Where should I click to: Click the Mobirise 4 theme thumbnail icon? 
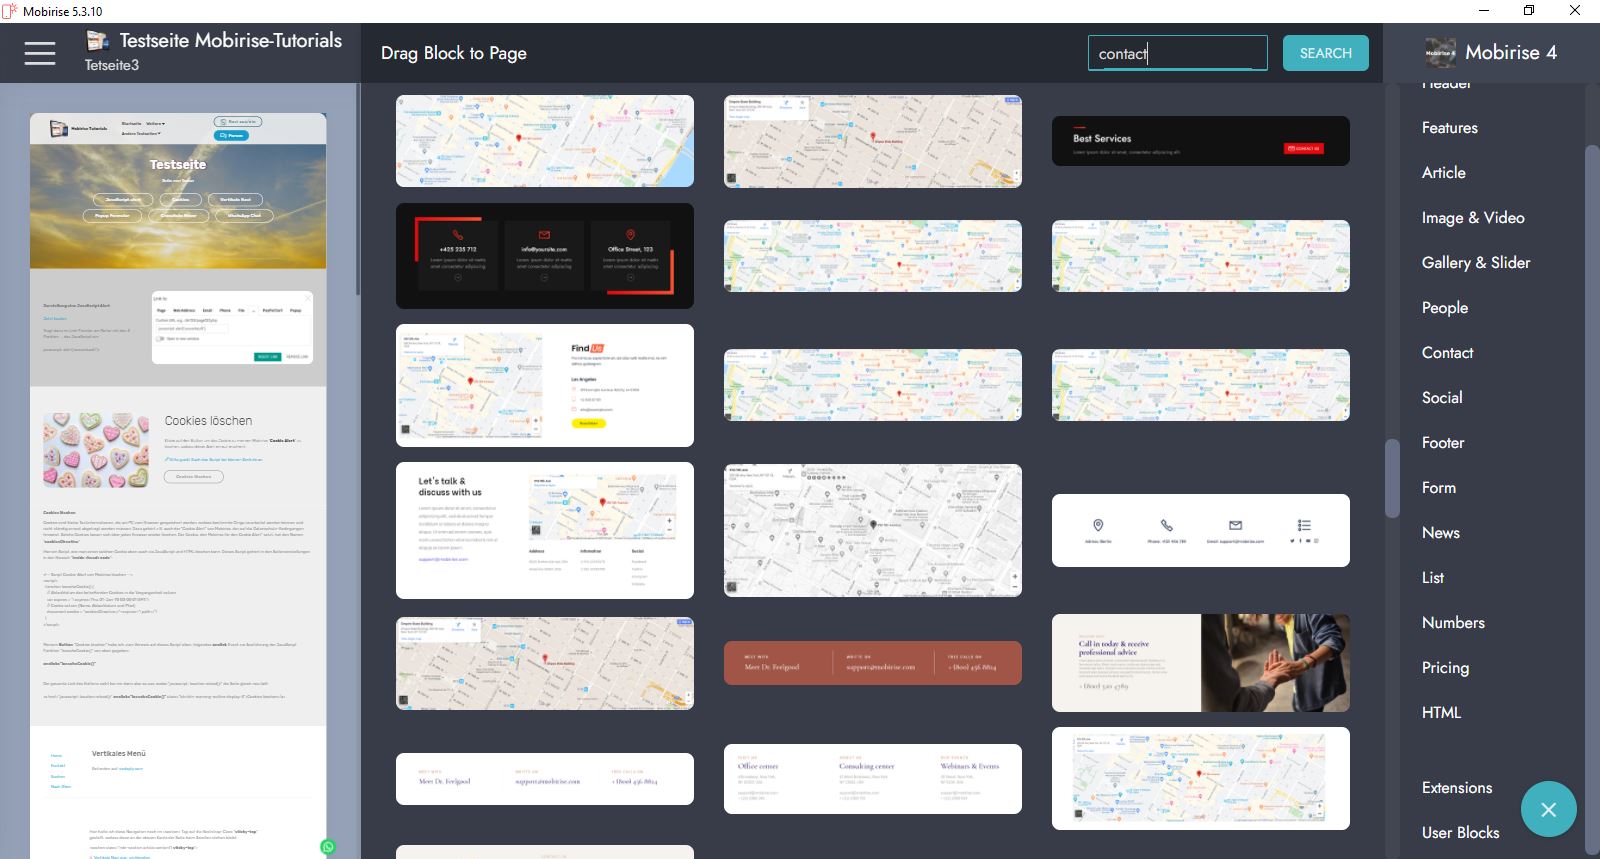1440,53
